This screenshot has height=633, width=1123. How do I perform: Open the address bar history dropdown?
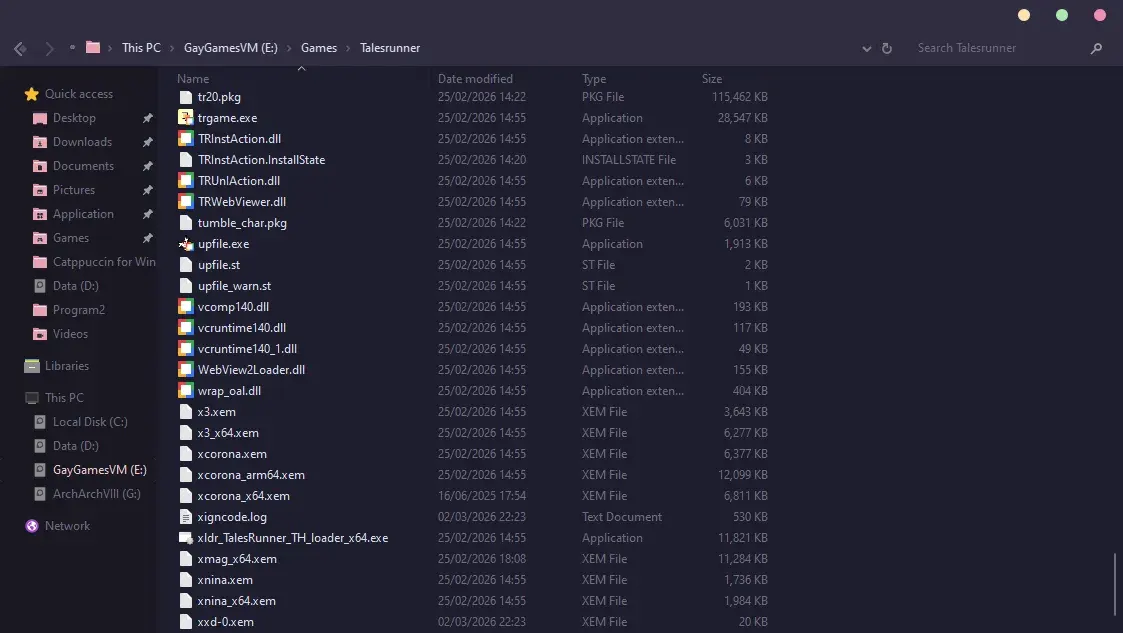click(866, 48)
